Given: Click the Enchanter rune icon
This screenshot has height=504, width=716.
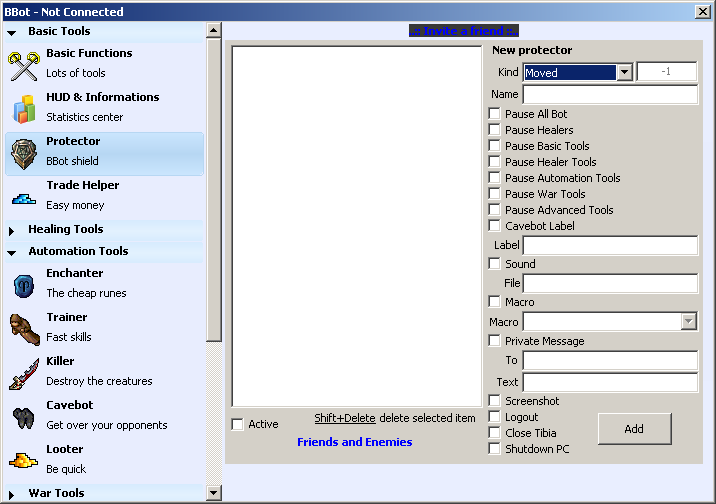Looking at the screenshot, I should click(24, 285).
